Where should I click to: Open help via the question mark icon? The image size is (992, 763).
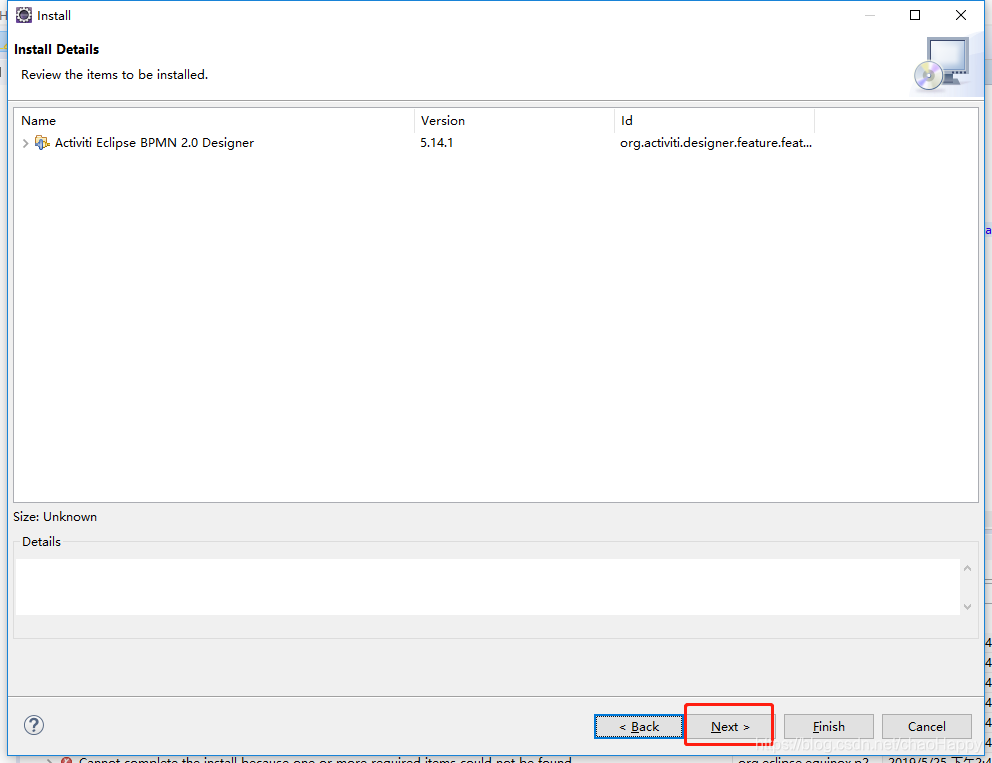click(34, 725)
